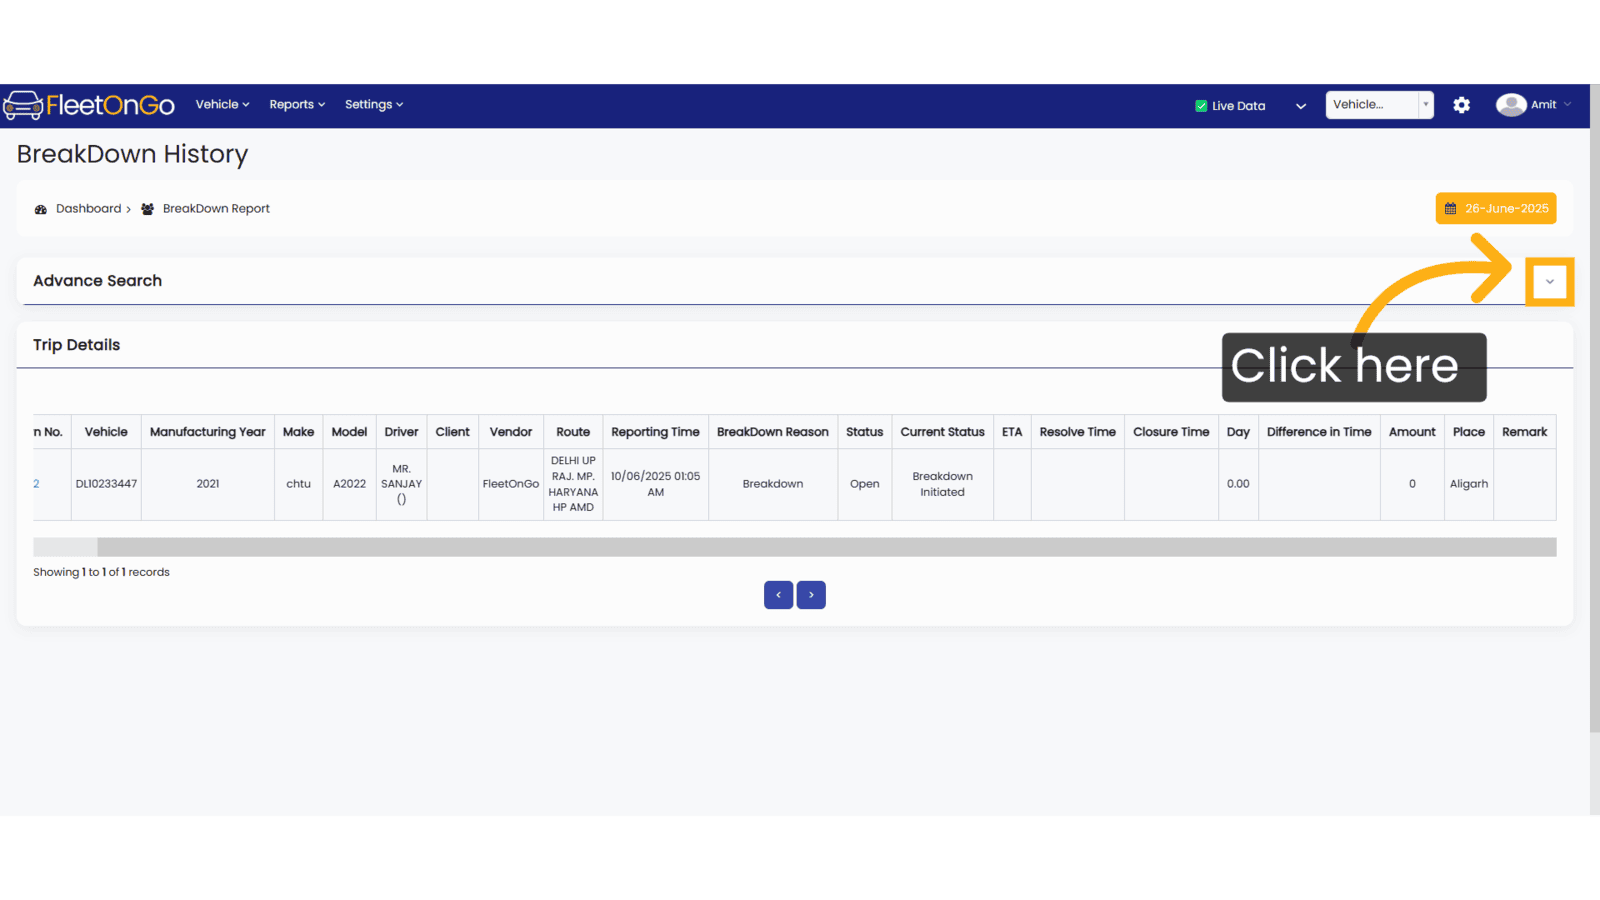Viewport: 1600px width, 900px height.
Task: Sort by Client column header
Action: click(x=452, y=432)
